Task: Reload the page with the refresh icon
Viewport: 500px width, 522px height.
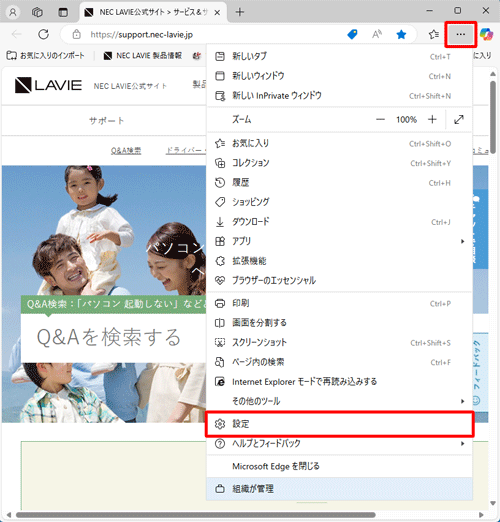Action: (x=43, y=34)
